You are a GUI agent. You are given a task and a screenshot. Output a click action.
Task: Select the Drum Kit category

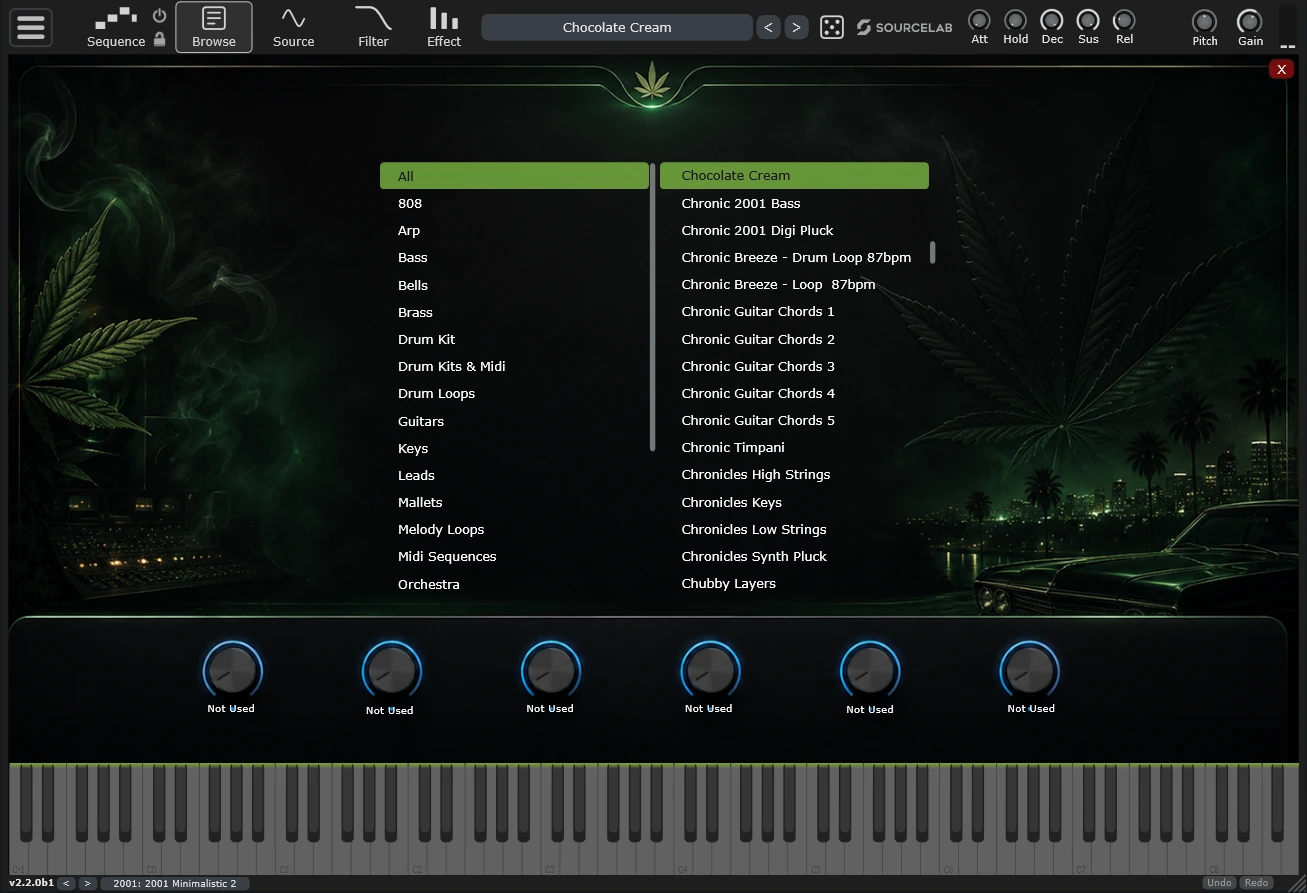click(514, 339)
